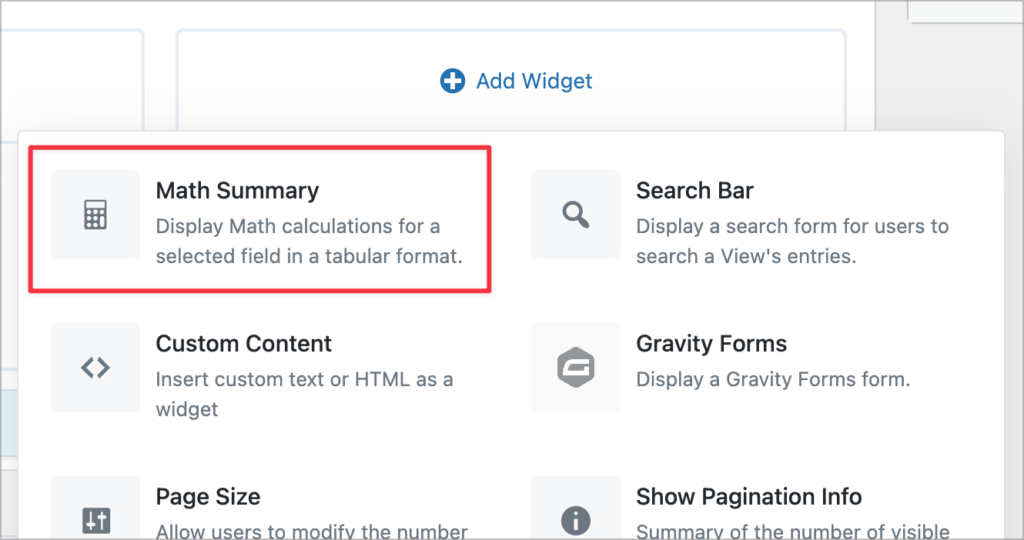
Task: Select the Search Bar widget title
Action: click(x=694, y=190)
